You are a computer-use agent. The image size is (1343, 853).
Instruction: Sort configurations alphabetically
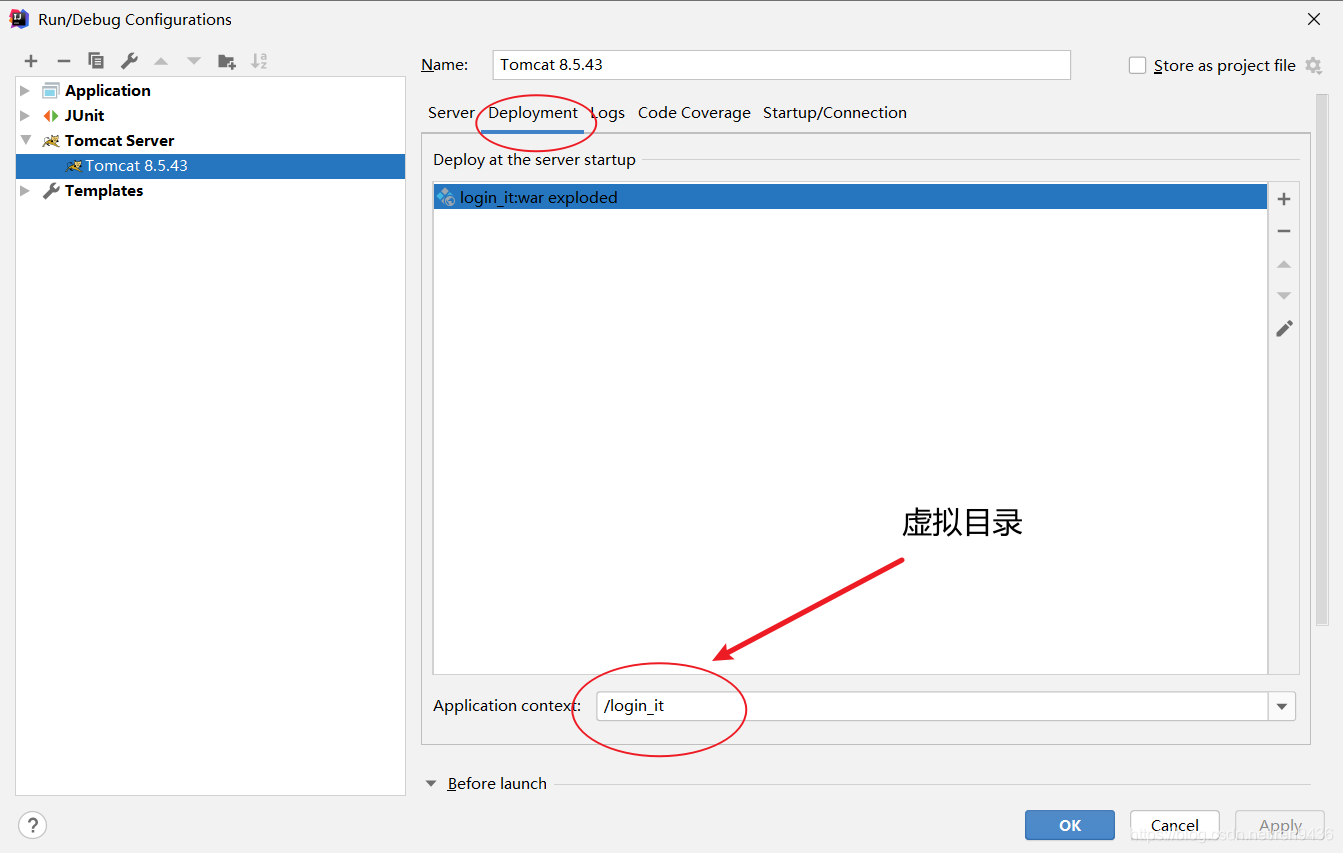[x=259, y=61]
